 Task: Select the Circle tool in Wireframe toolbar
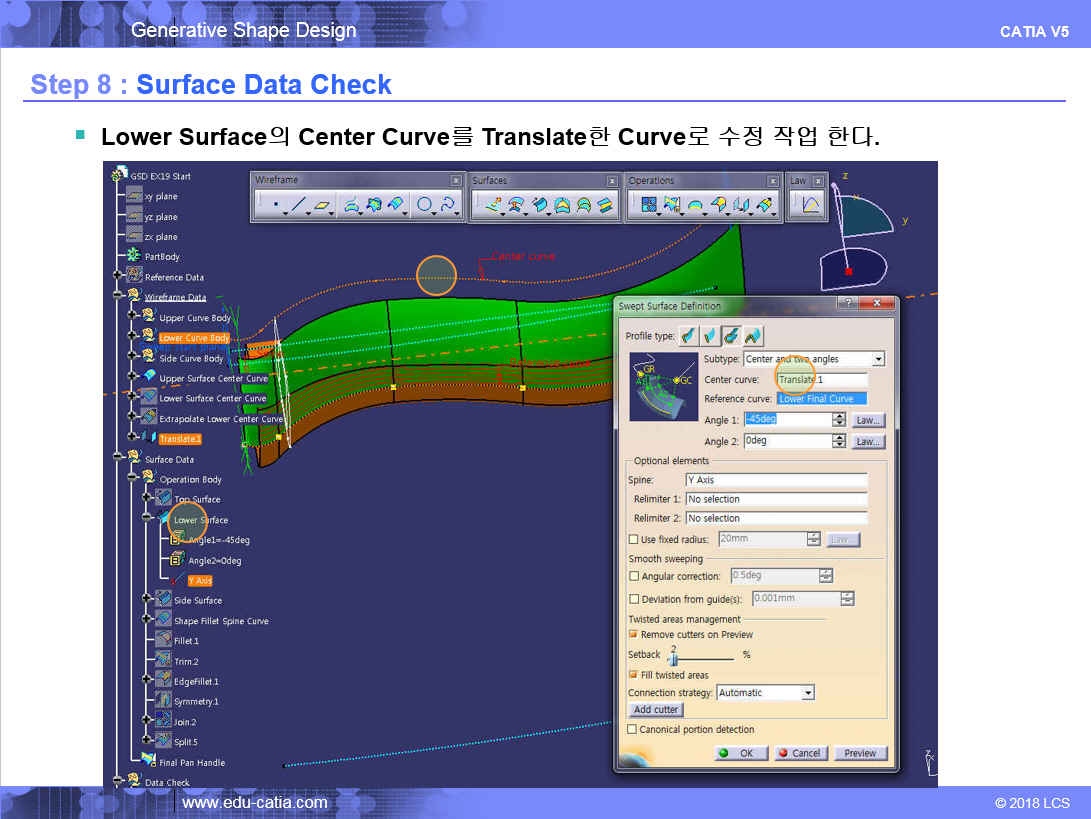coord(425,206)
